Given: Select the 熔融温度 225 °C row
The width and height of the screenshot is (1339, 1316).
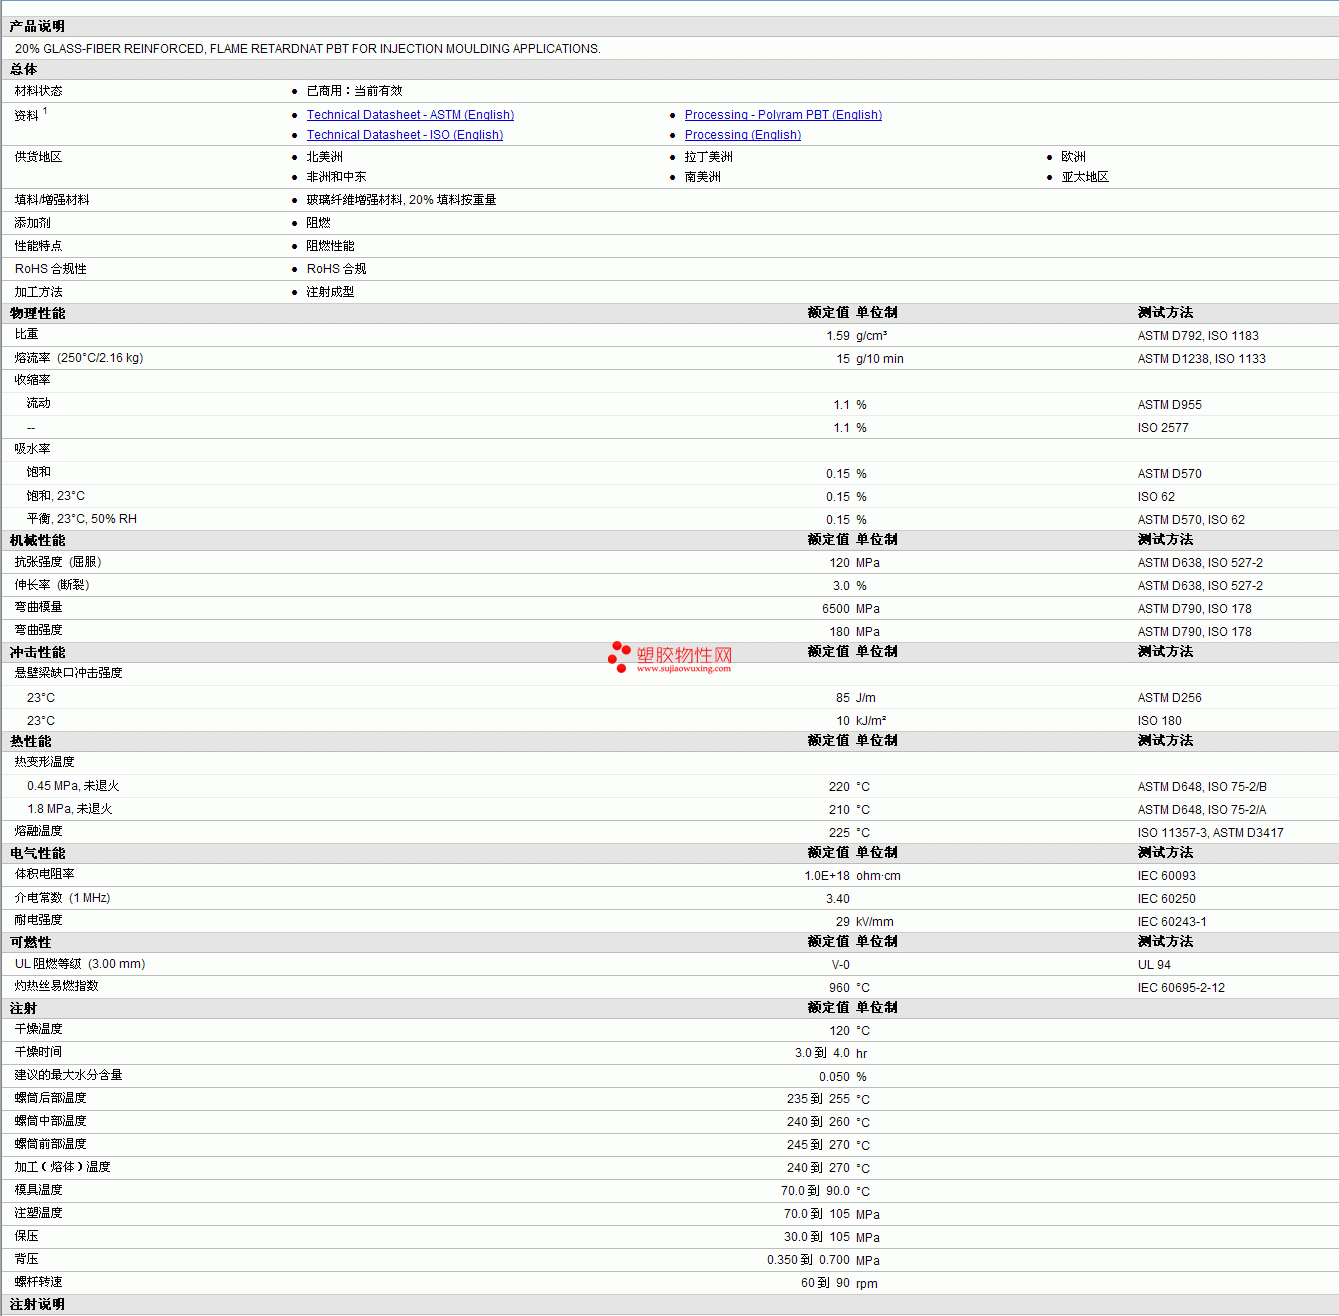Looking at the screenshot, I should 669,832.
